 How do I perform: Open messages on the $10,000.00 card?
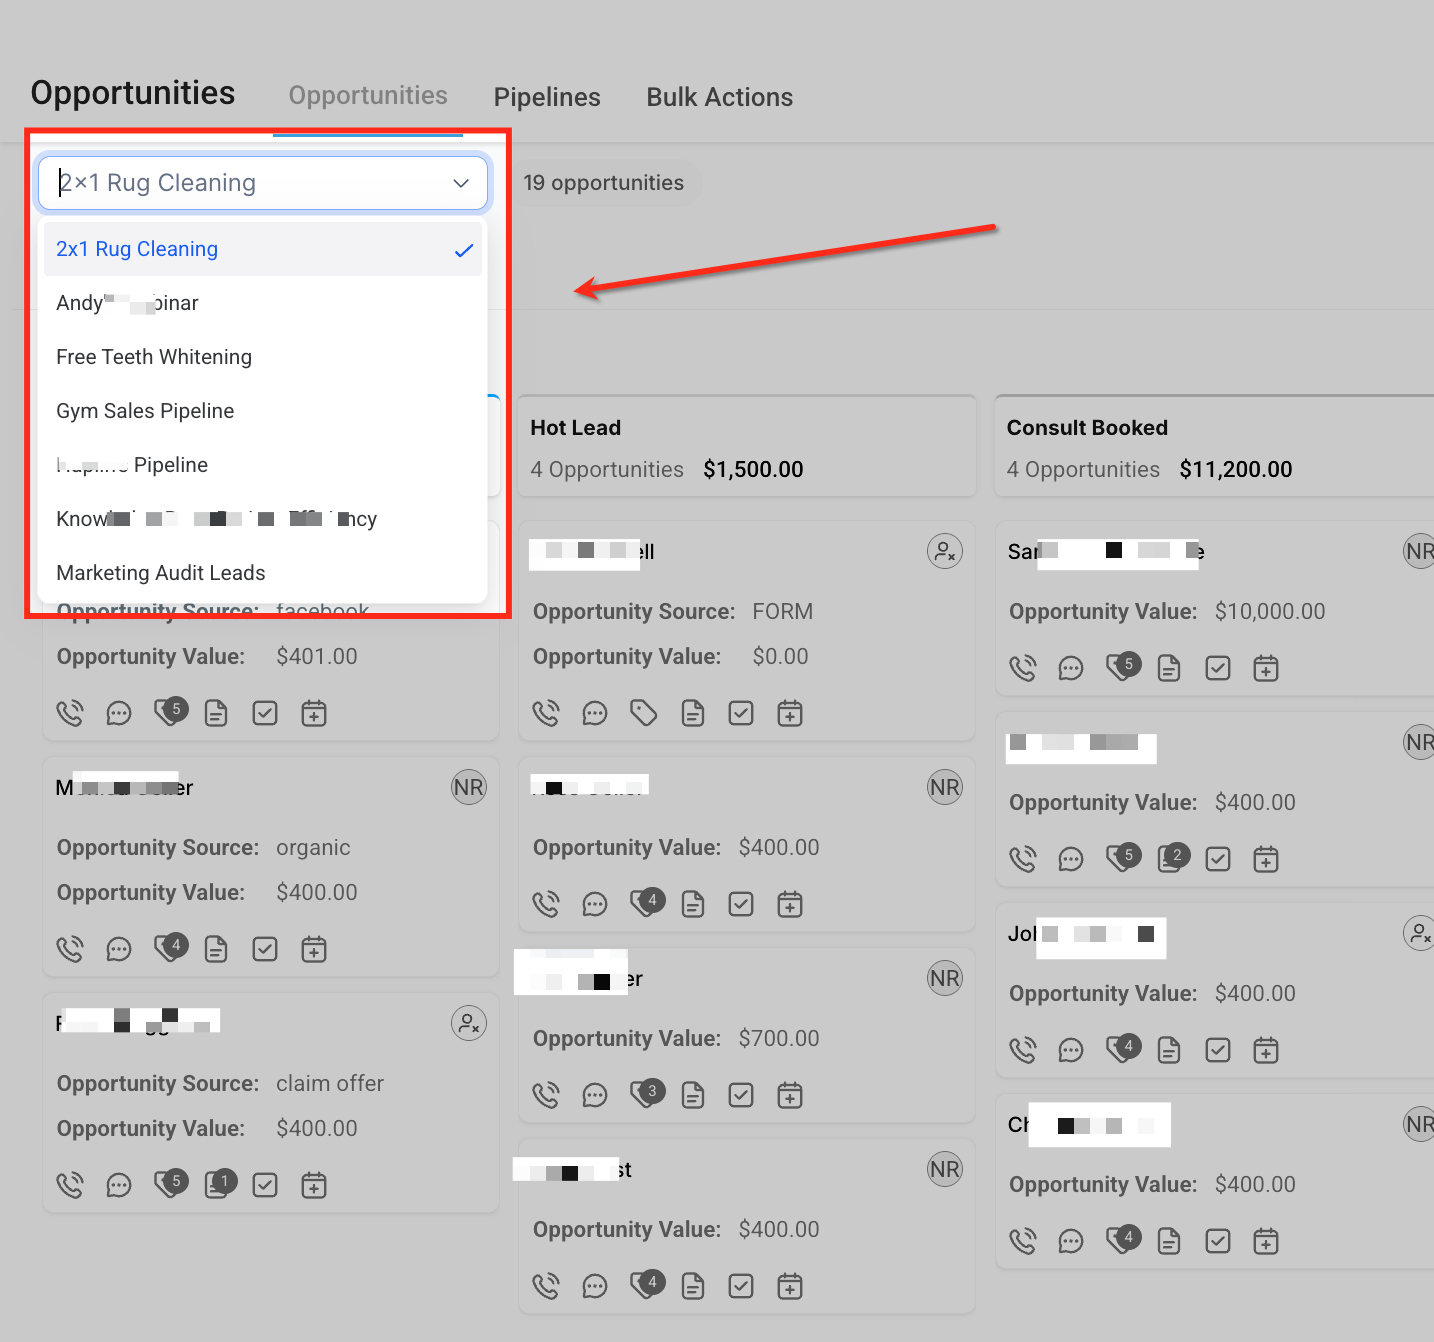pyautogui.click(x=1071, y=668)
